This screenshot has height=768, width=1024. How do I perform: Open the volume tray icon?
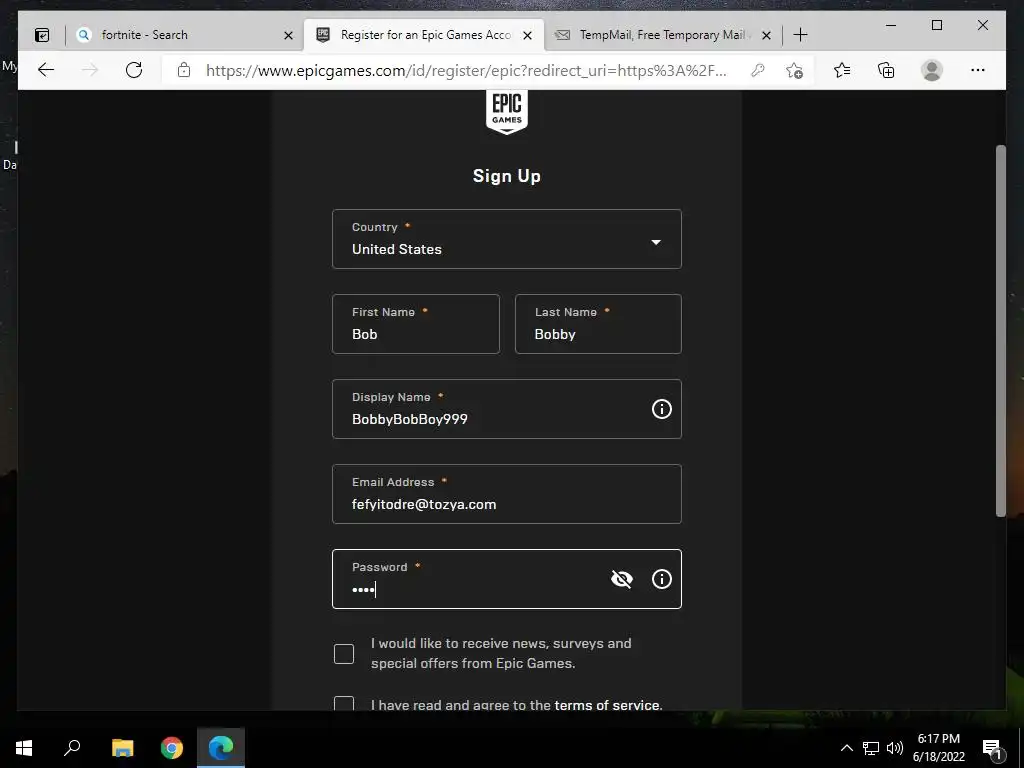click(x=895, y=748)
